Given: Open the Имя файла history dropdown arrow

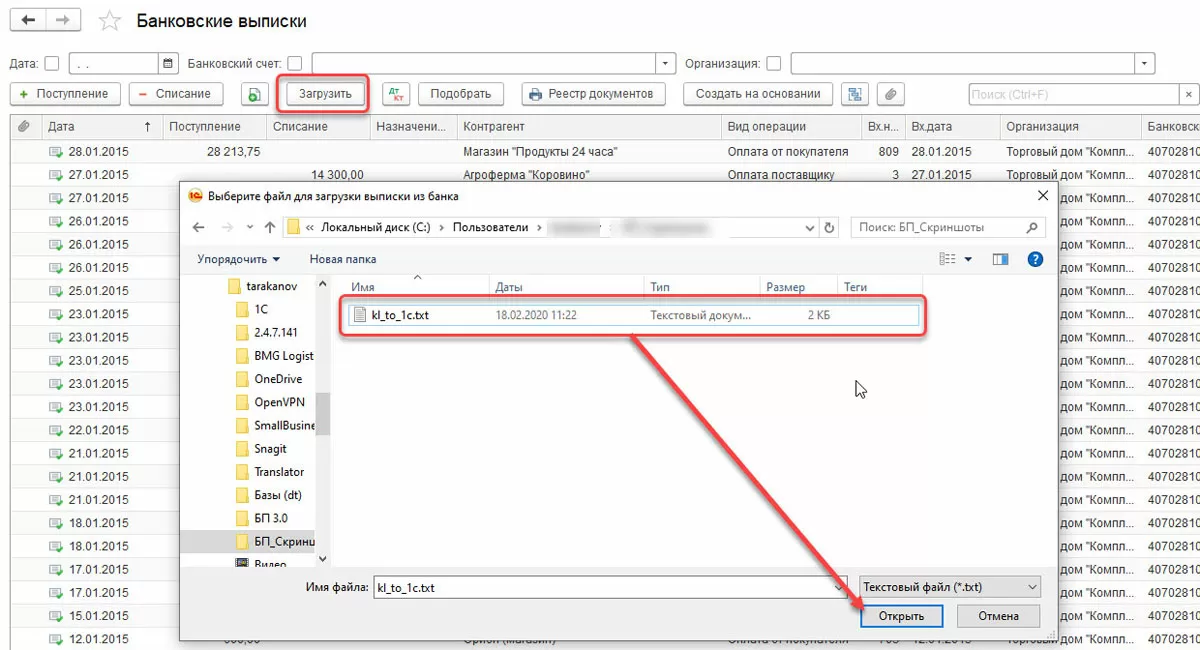Looking at the screenshot, I should pyautogui.click(x=839, y=588).
